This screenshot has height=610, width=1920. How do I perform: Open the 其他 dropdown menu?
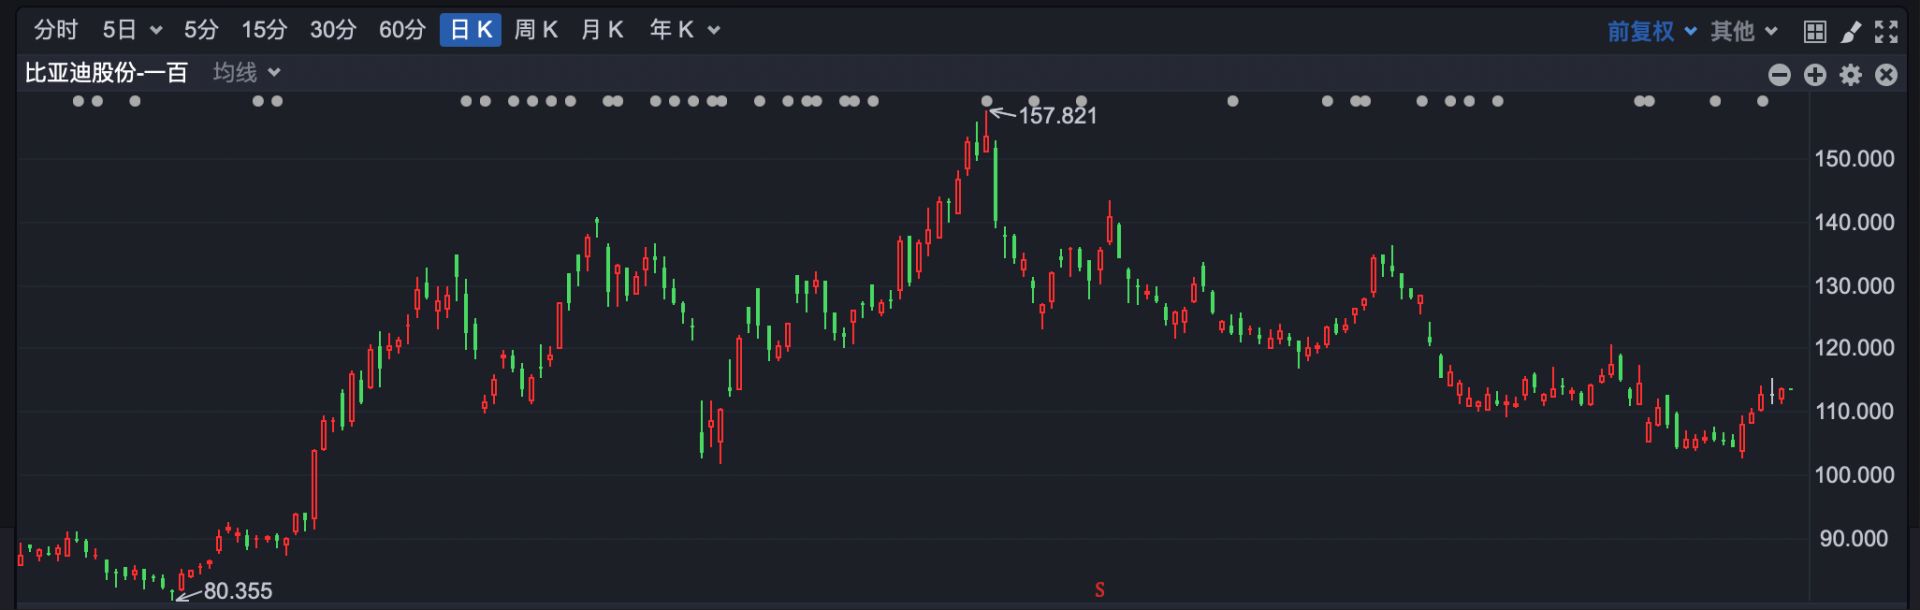(x=1744, y=31)
